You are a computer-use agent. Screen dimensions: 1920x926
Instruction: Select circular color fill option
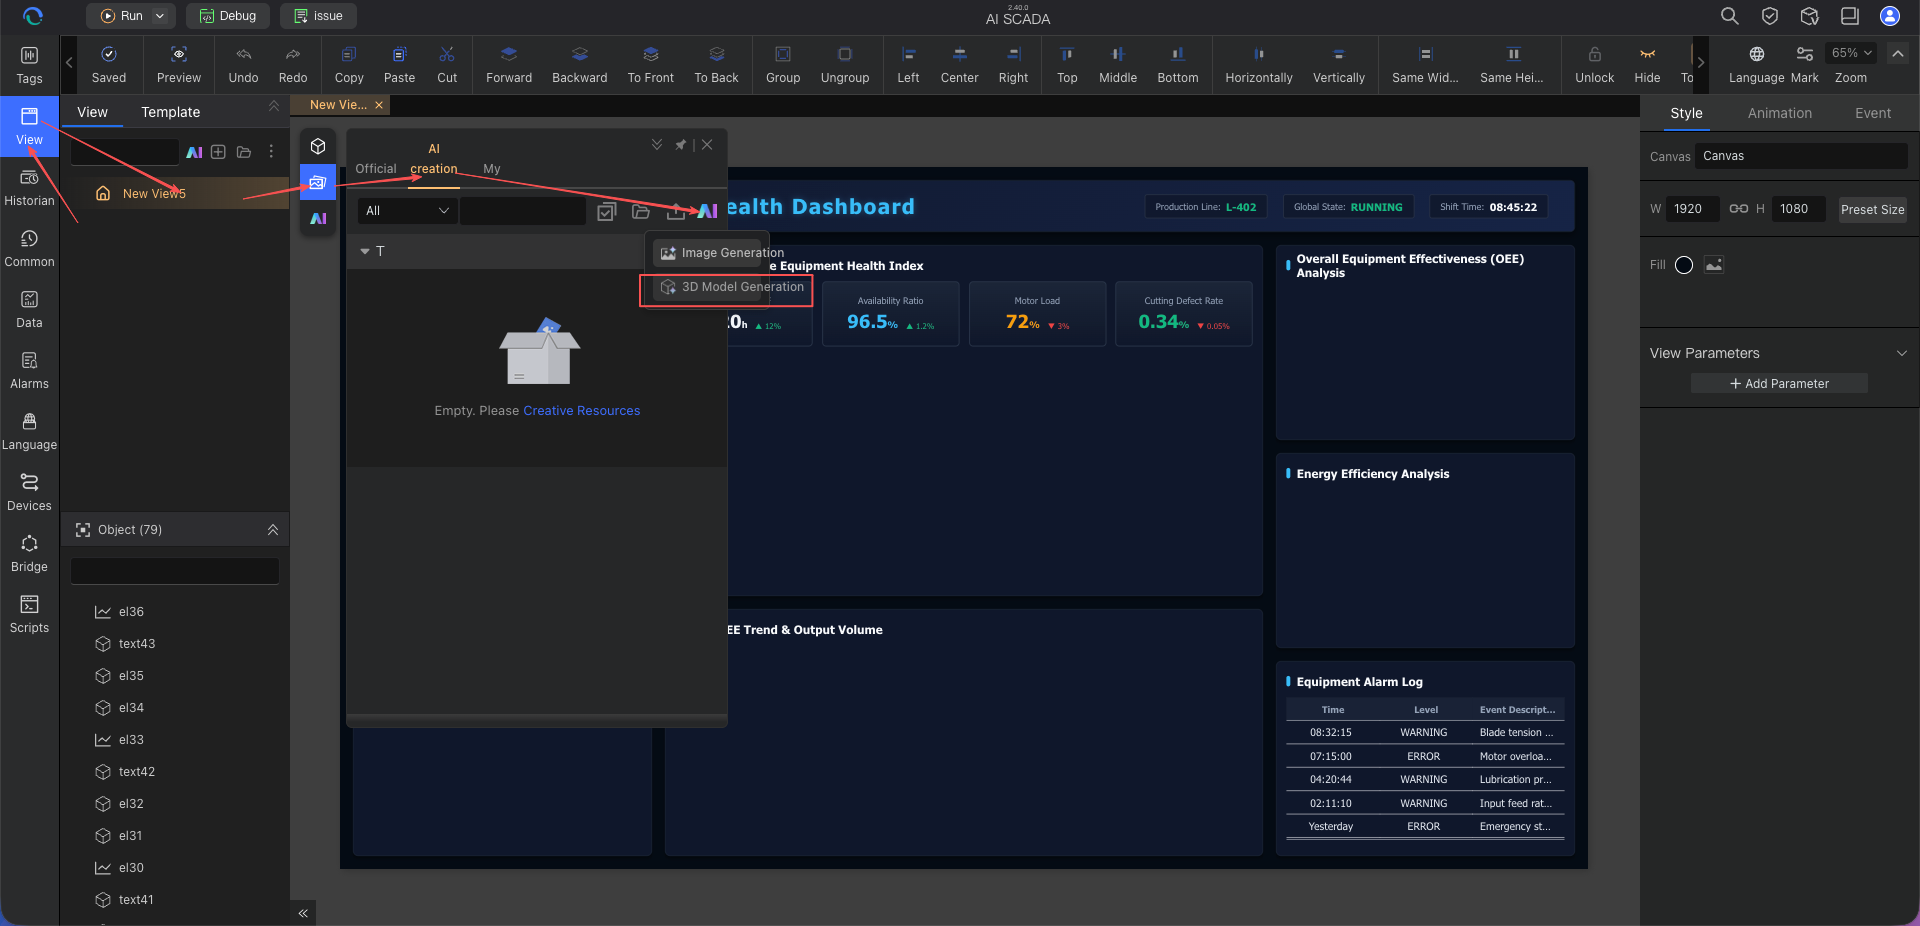[x=1684, y=265]
